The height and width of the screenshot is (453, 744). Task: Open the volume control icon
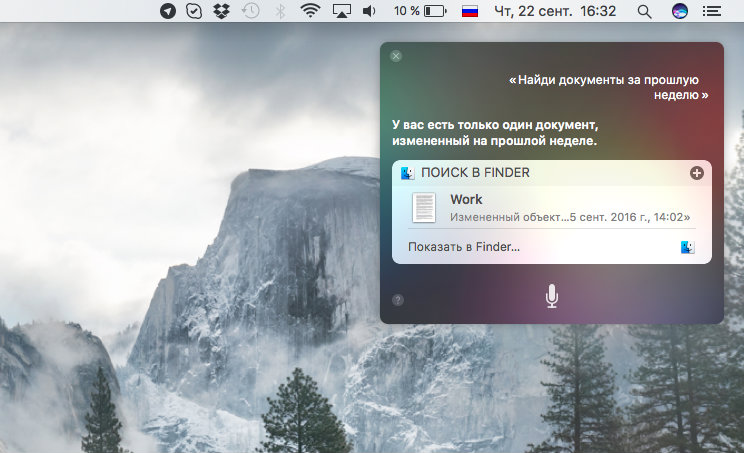pyautogui.click(x=369, y=11)
